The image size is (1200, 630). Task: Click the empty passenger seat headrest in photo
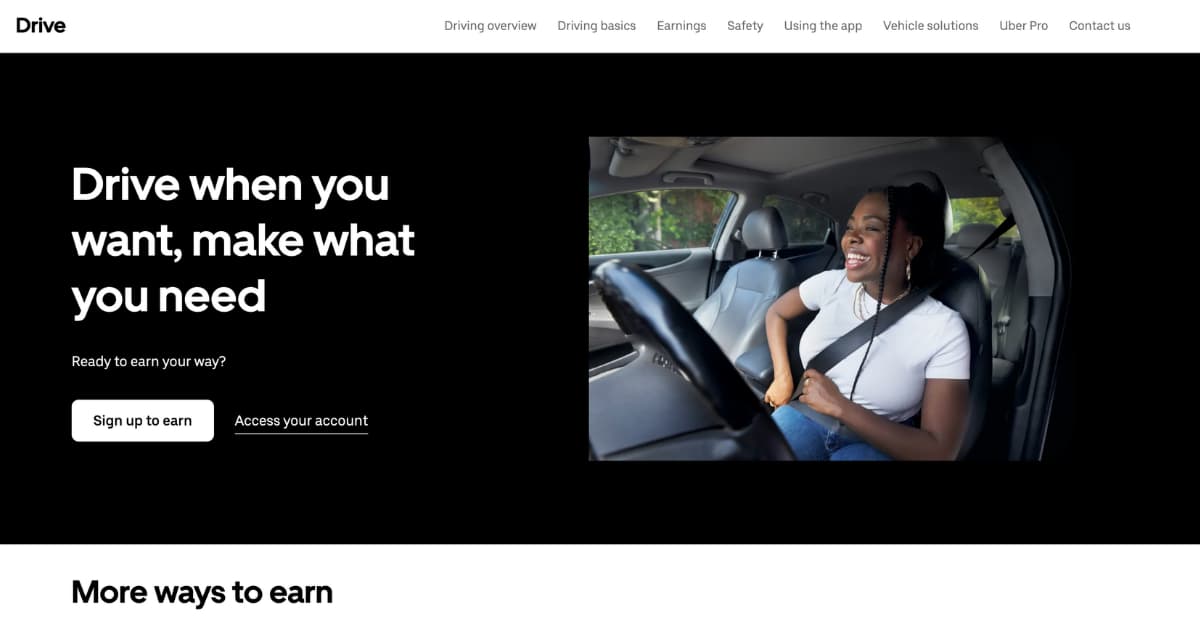(764, 231)
